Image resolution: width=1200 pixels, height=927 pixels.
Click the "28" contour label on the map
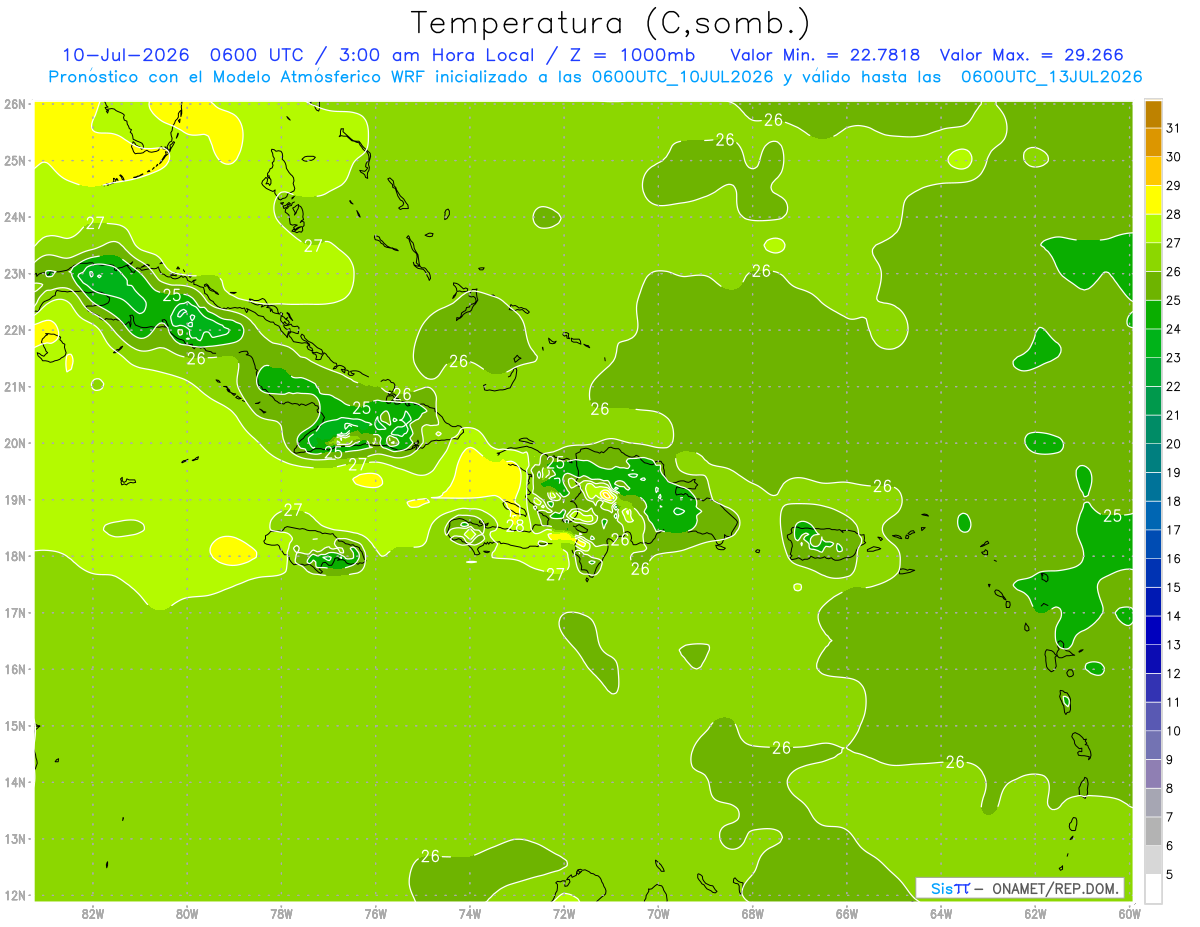[x=515, y=525]
